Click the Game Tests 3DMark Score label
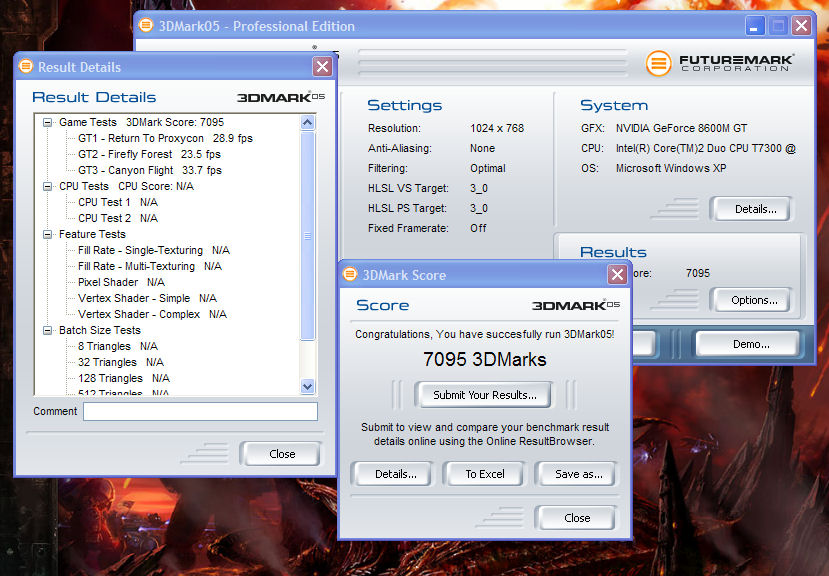The image size is (829, 576). tap(141, 122)
